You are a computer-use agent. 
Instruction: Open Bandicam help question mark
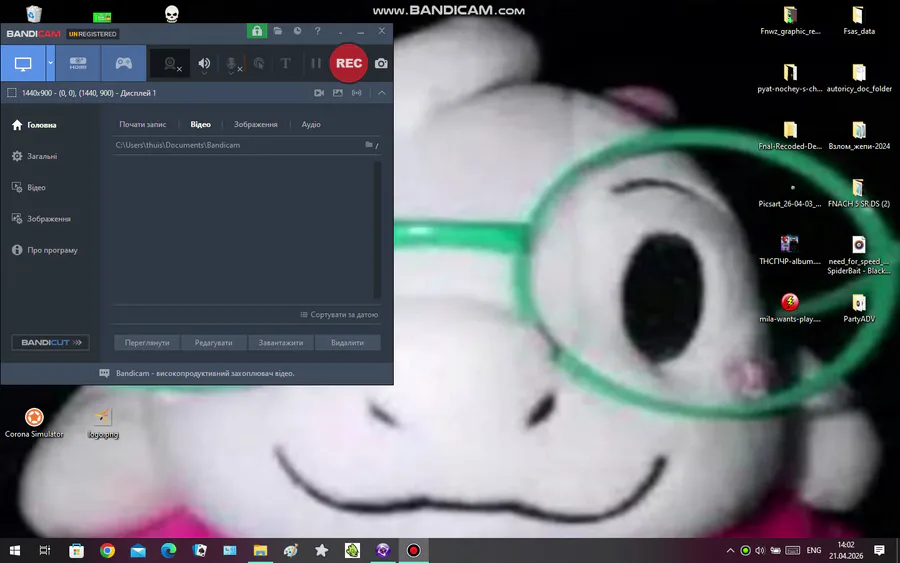[x=317, y=31]
